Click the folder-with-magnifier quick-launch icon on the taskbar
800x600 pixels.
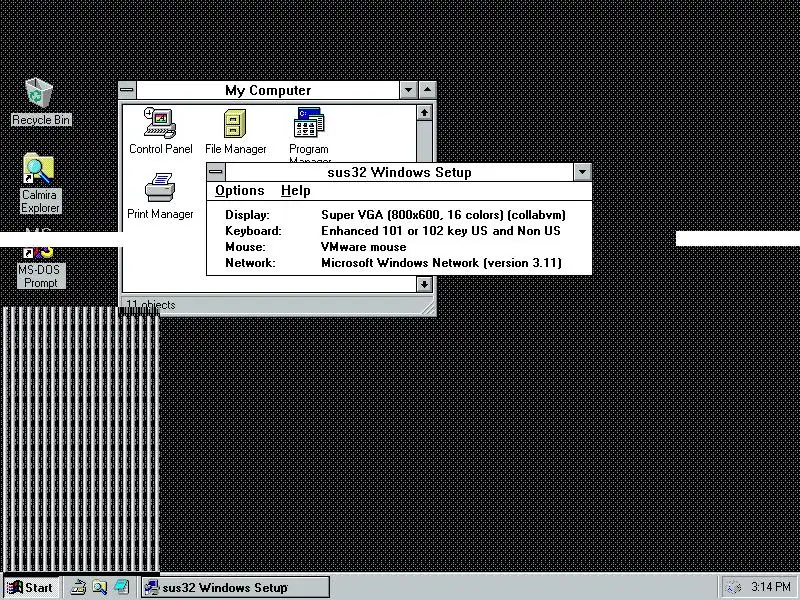pos(99,587)
